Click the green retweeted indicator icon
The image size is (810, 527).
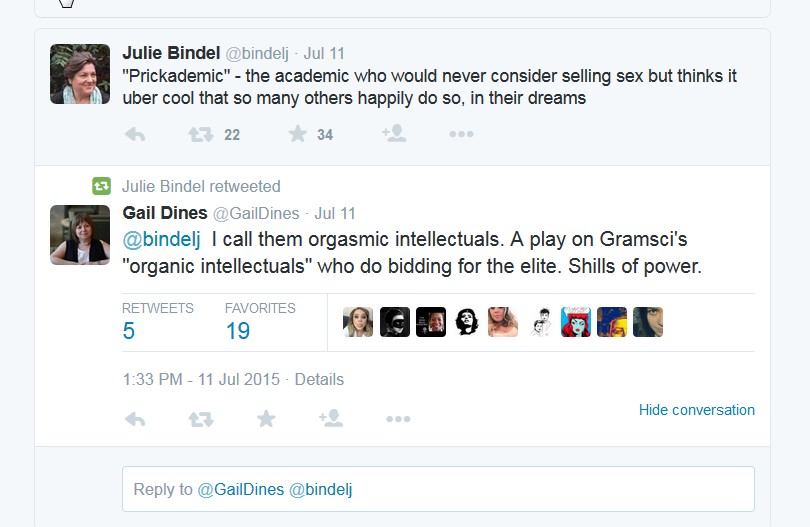tap(101, 186)
